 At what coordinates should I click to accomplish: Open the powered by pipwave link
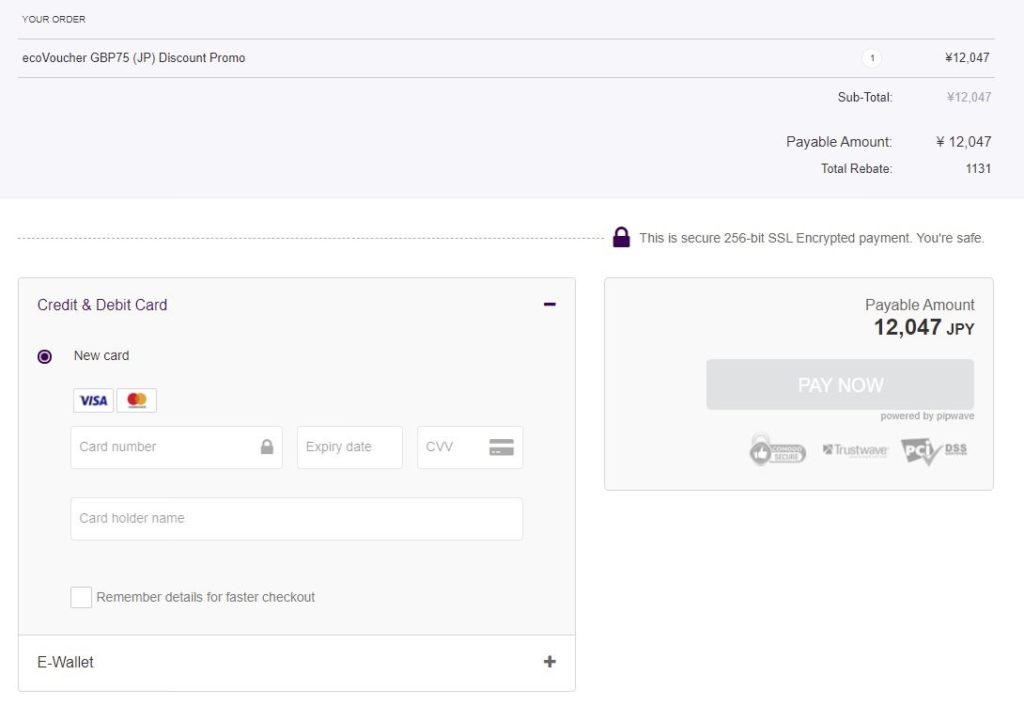point(927,416)
